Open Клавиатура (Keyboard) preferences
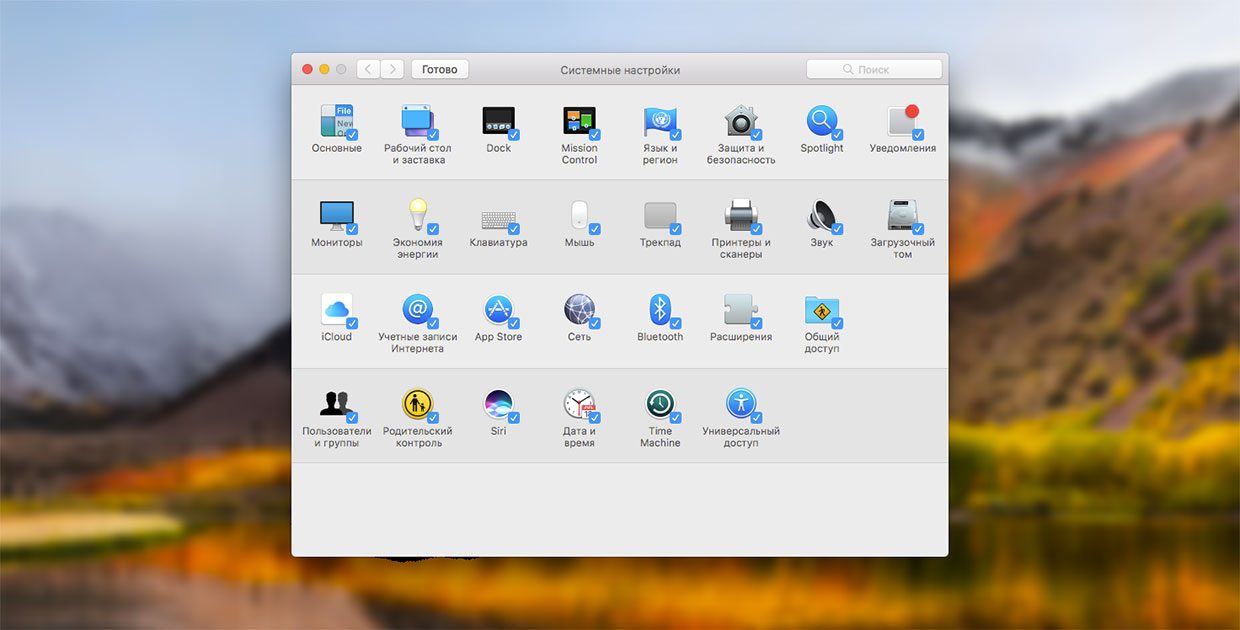This screenshot has height=630, width=1240. tap(498, 214)
